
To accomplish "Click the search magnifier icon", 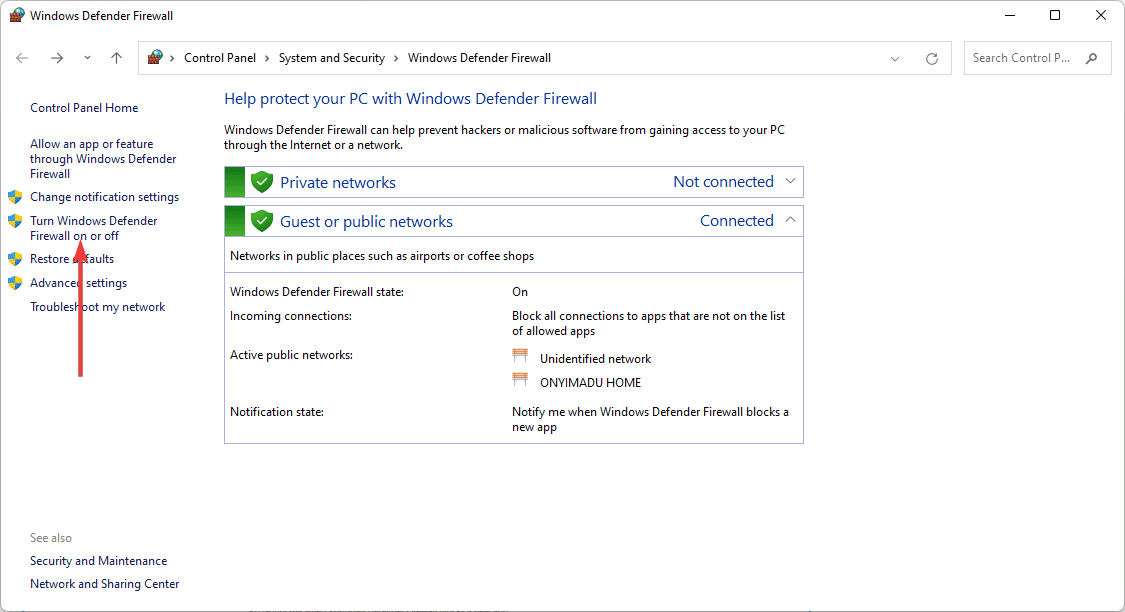I will (x=1091, y=58).
